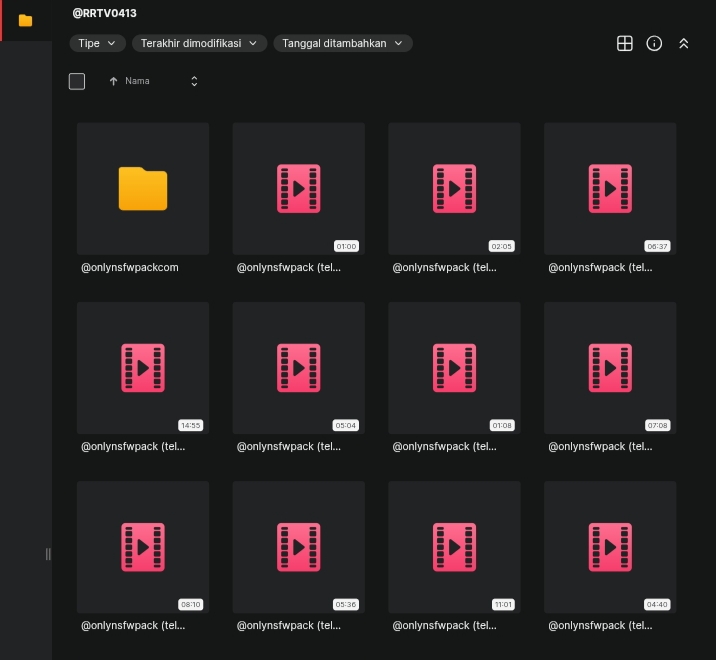Select the video with duration 08:10

click(x=143, y=547)
